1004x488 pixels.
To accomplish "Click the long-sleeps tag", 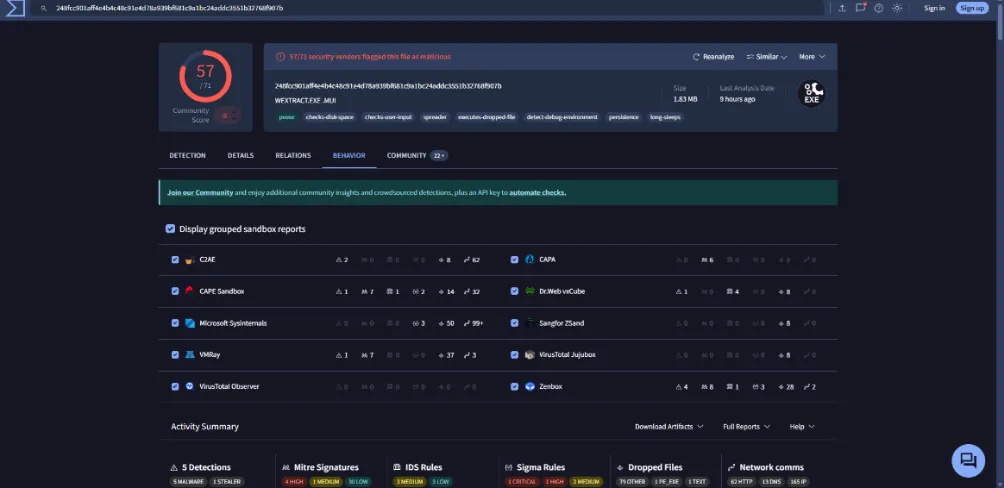I will coord(665,117).
